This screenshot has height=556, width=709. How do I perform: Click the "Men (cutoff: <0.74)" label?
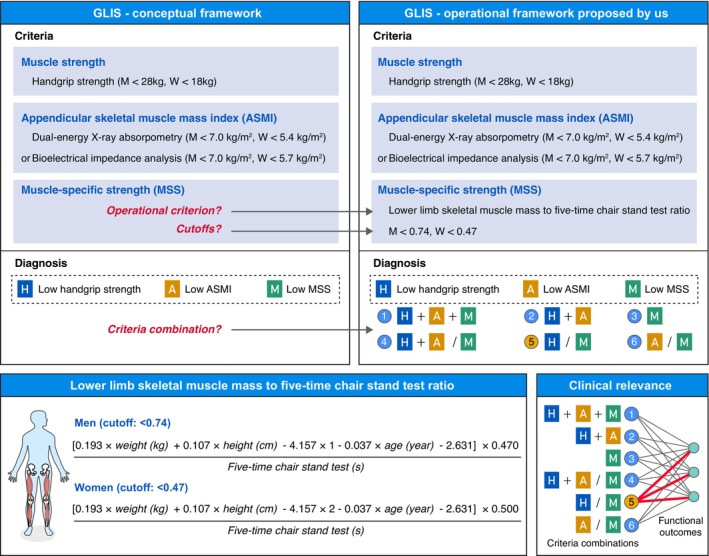[123, 423]
